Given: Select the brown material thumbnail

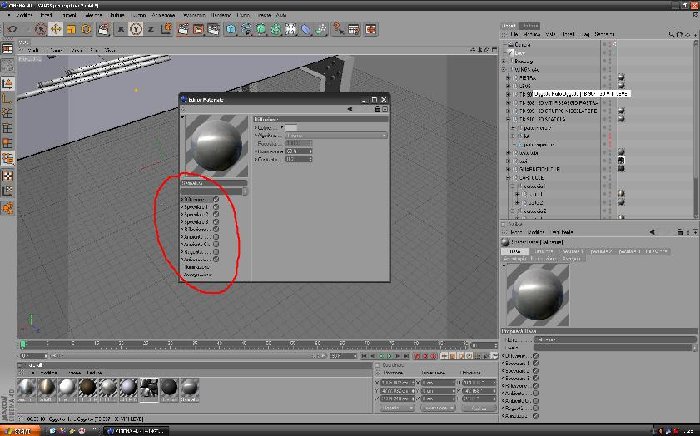Looking at the screenshot, I should (88, 388).
